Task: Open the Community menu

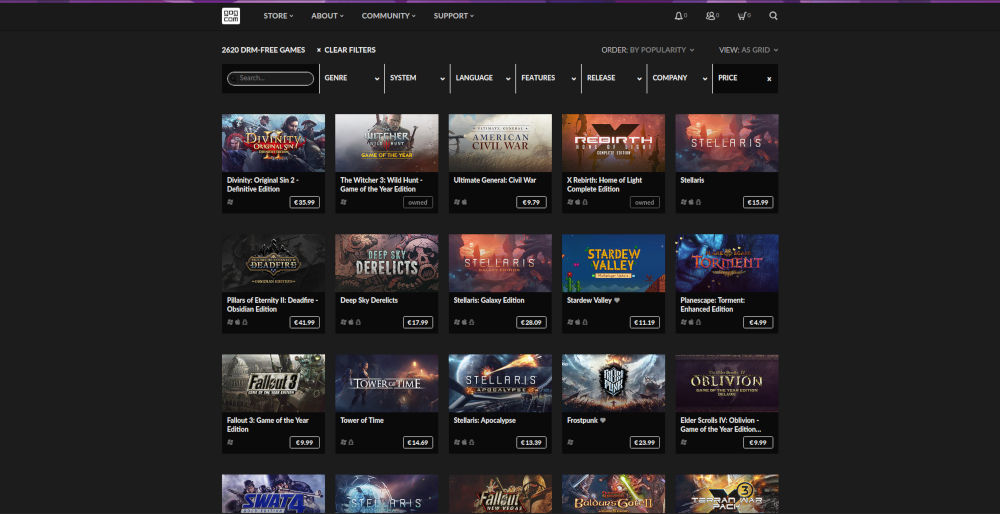Action: 389,16
